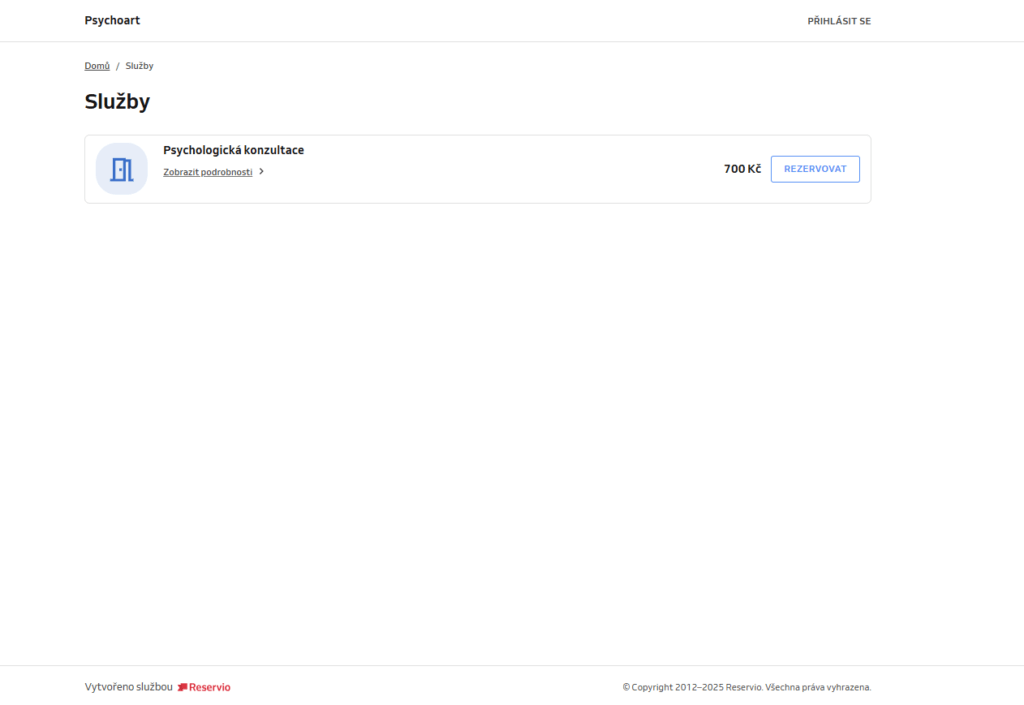Click the Vytvořeno službou footer text

[x=129, y=687]
